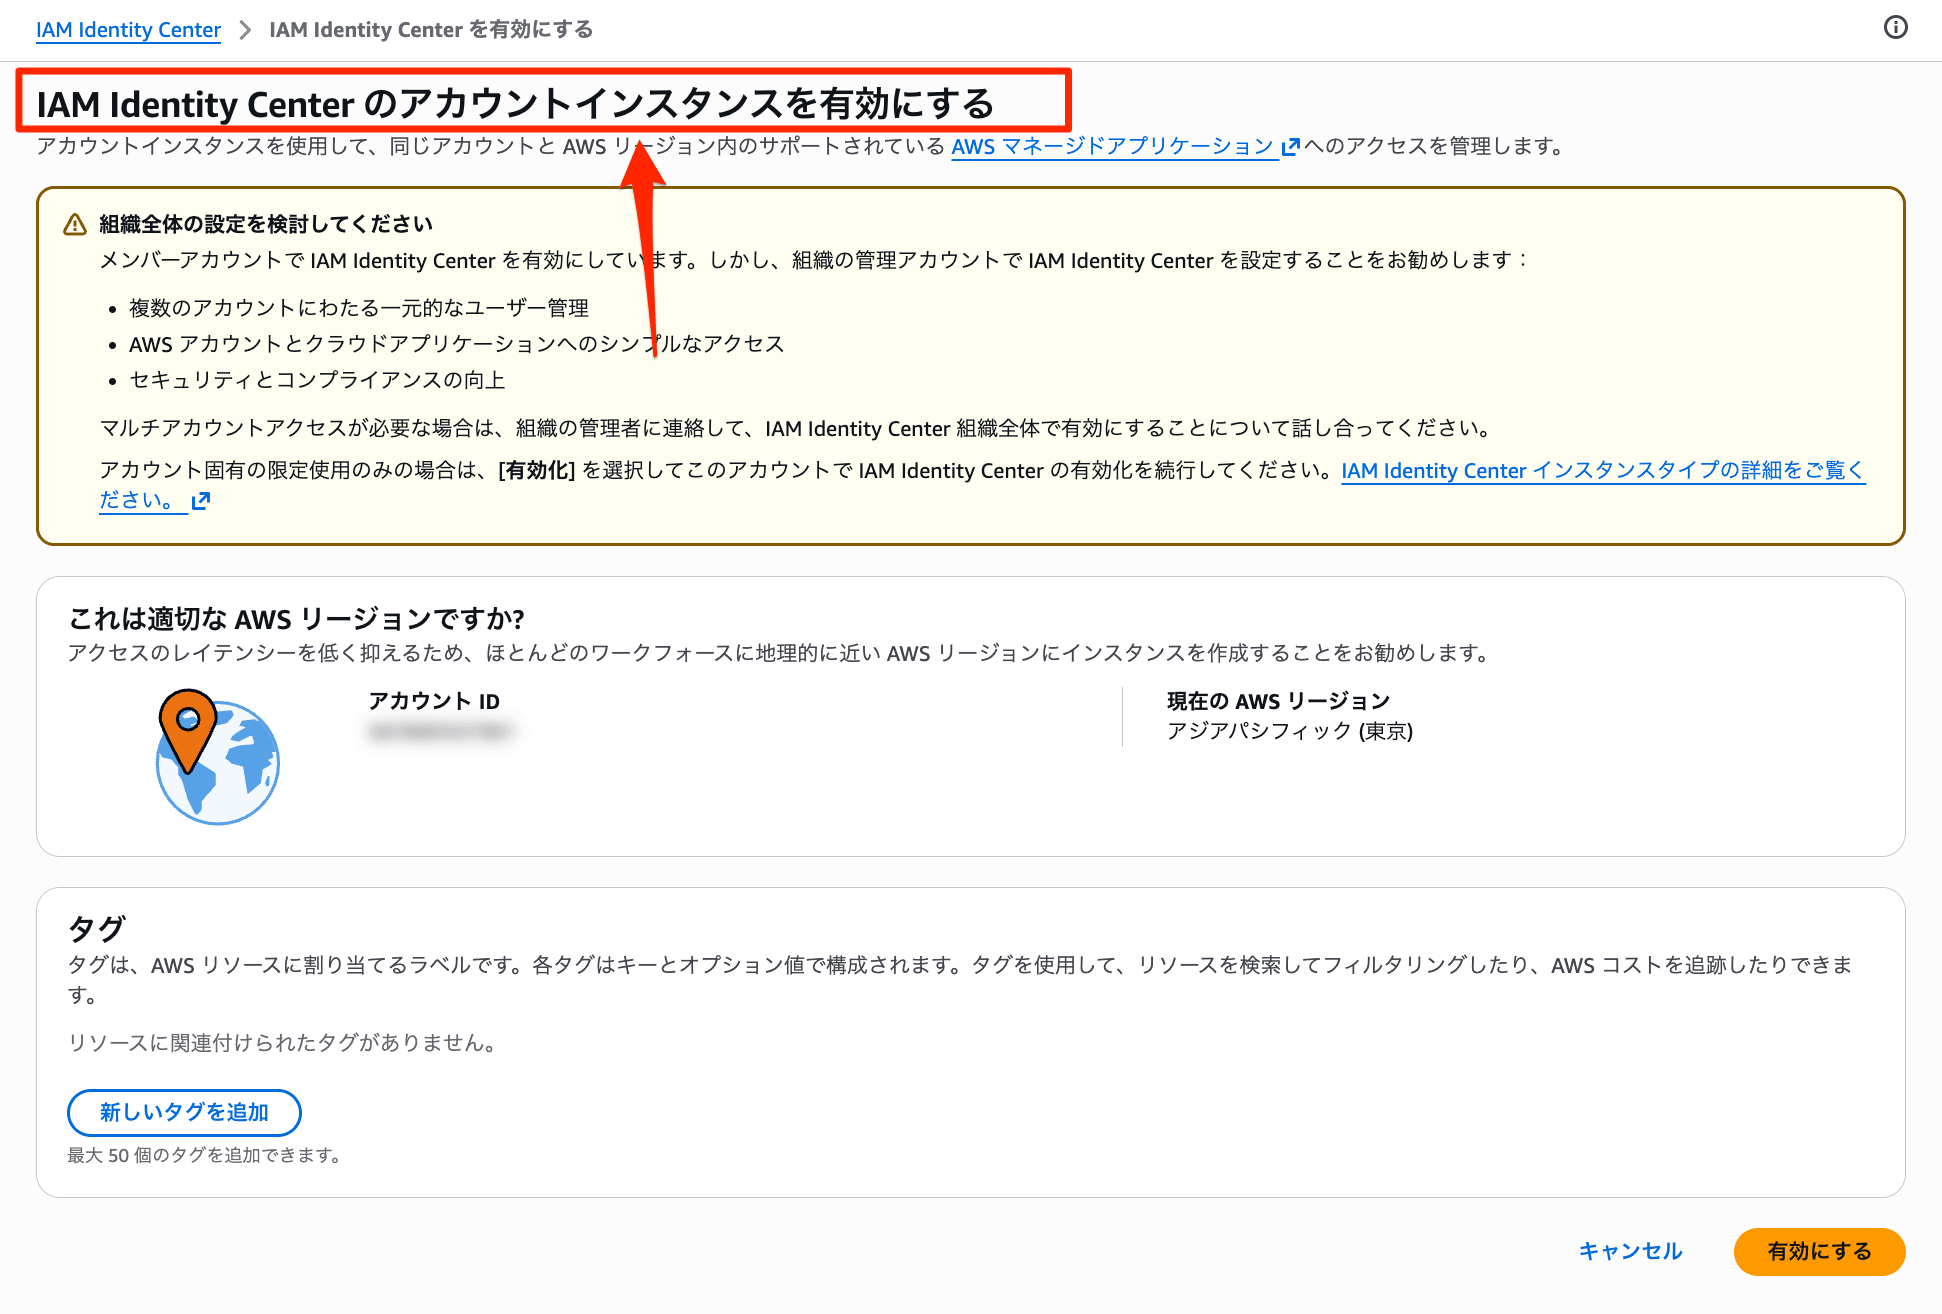Click the region value アジアパシフィック (東京)

pyautogui.click(x=1290, y=731)
